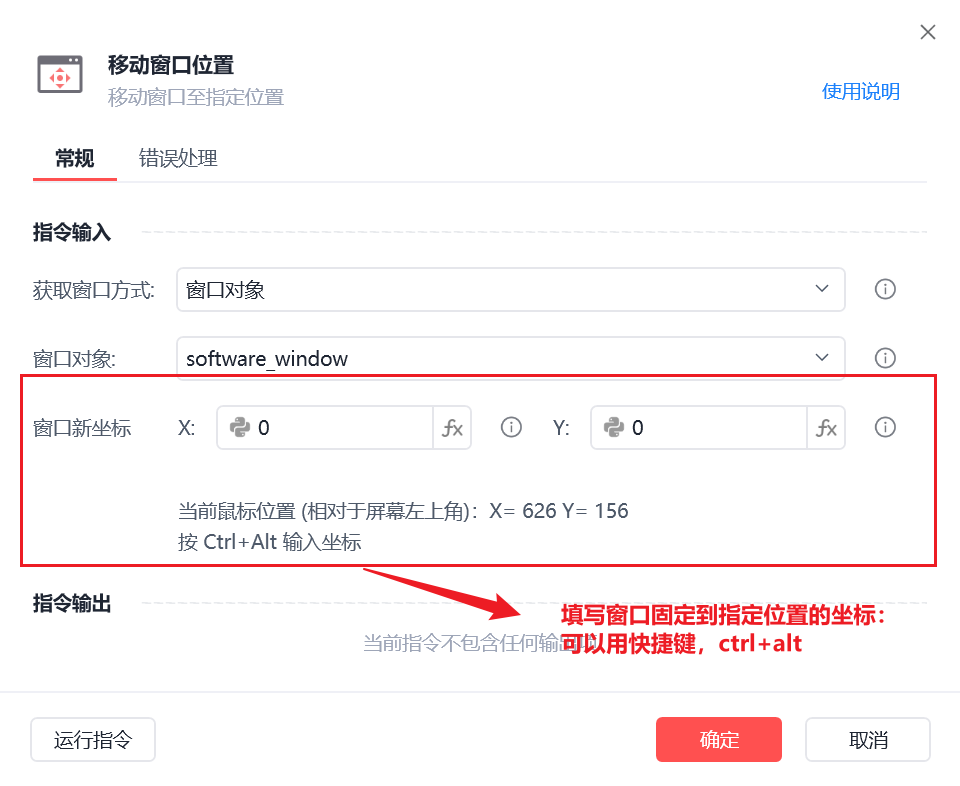Select the 常规 tab

point(75,159)
